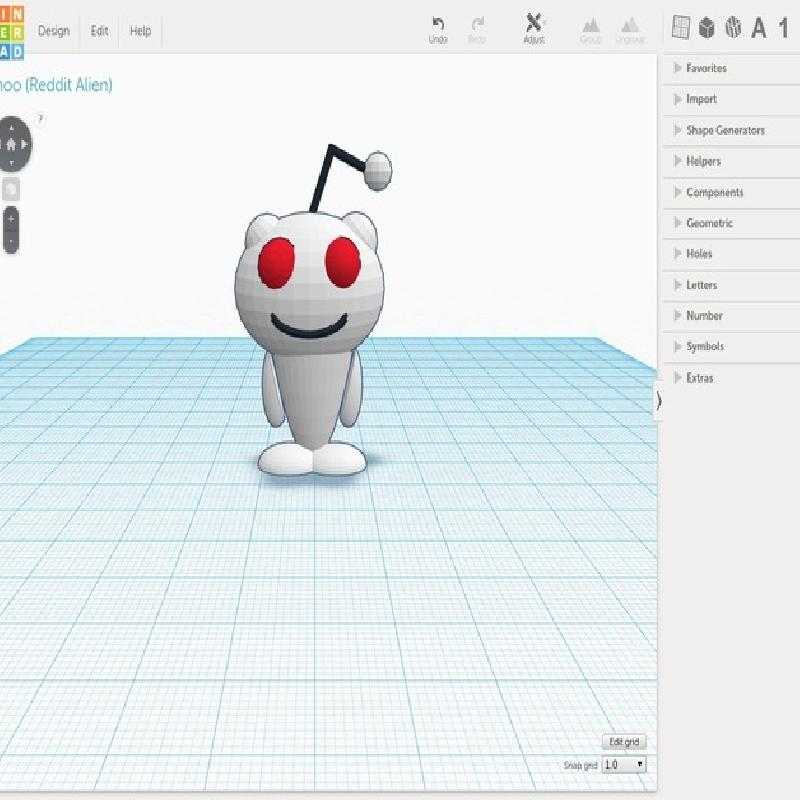Expand the Shape Generators section
This screenshot has width=800, height=800.
pos(732,131)
